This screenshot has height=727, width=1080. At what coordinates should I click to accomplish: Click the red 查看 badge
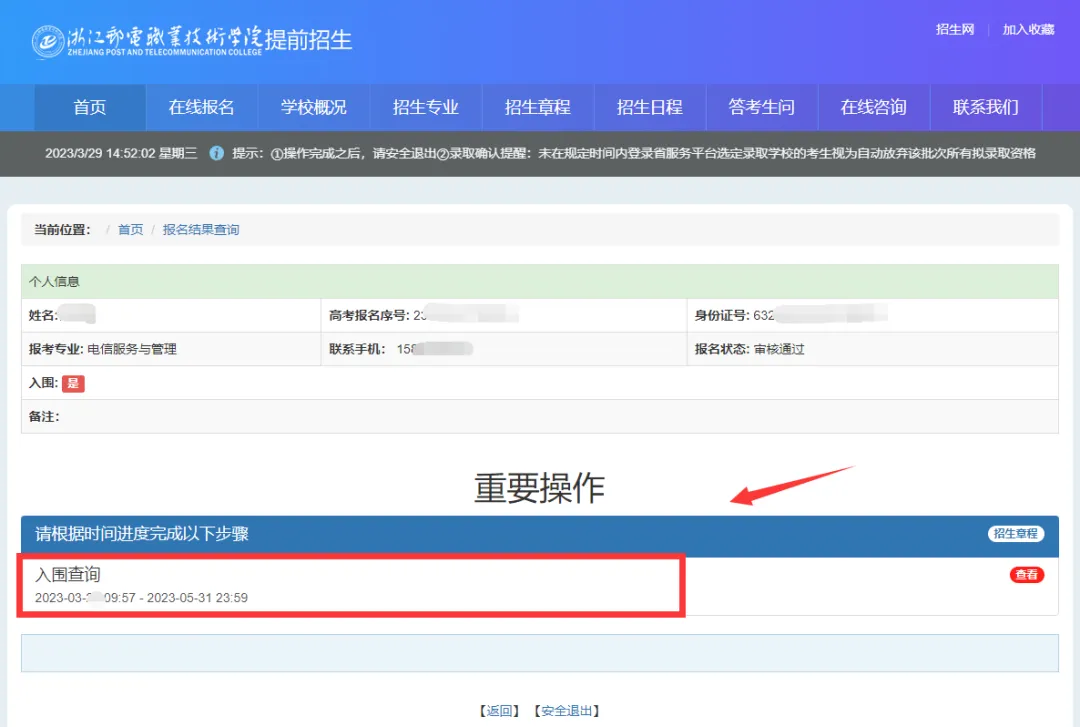click(1026, 575)
